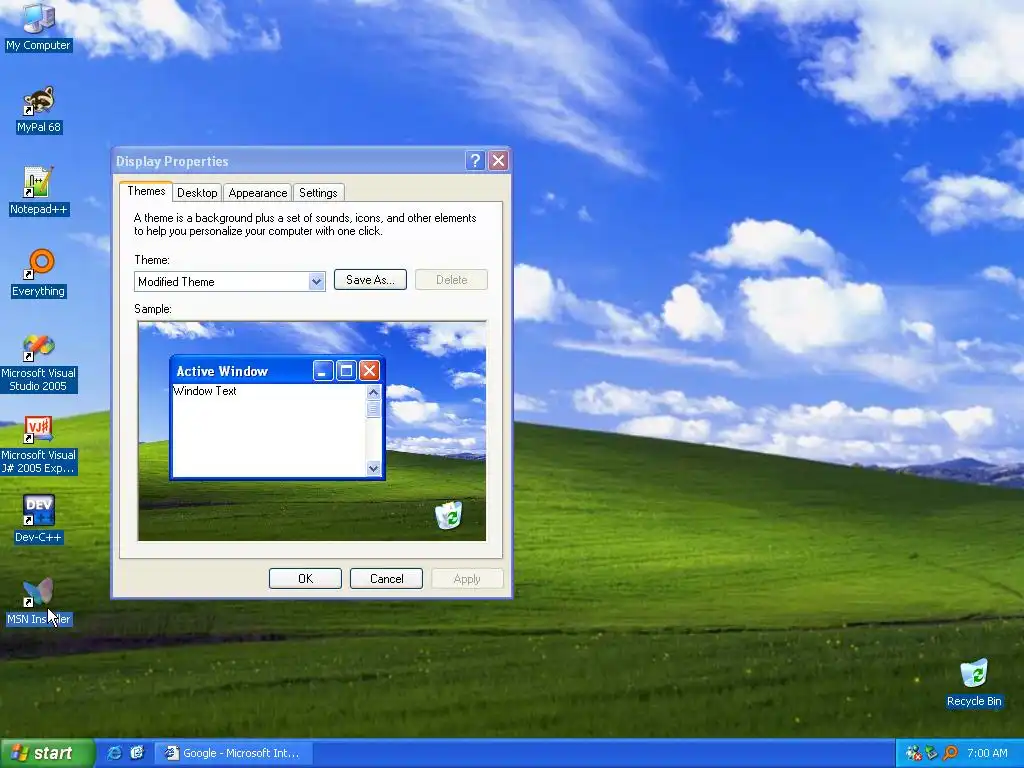Click the down arrow of the sample window scrollbar
1024x768 pixels.
coord(374,468)
